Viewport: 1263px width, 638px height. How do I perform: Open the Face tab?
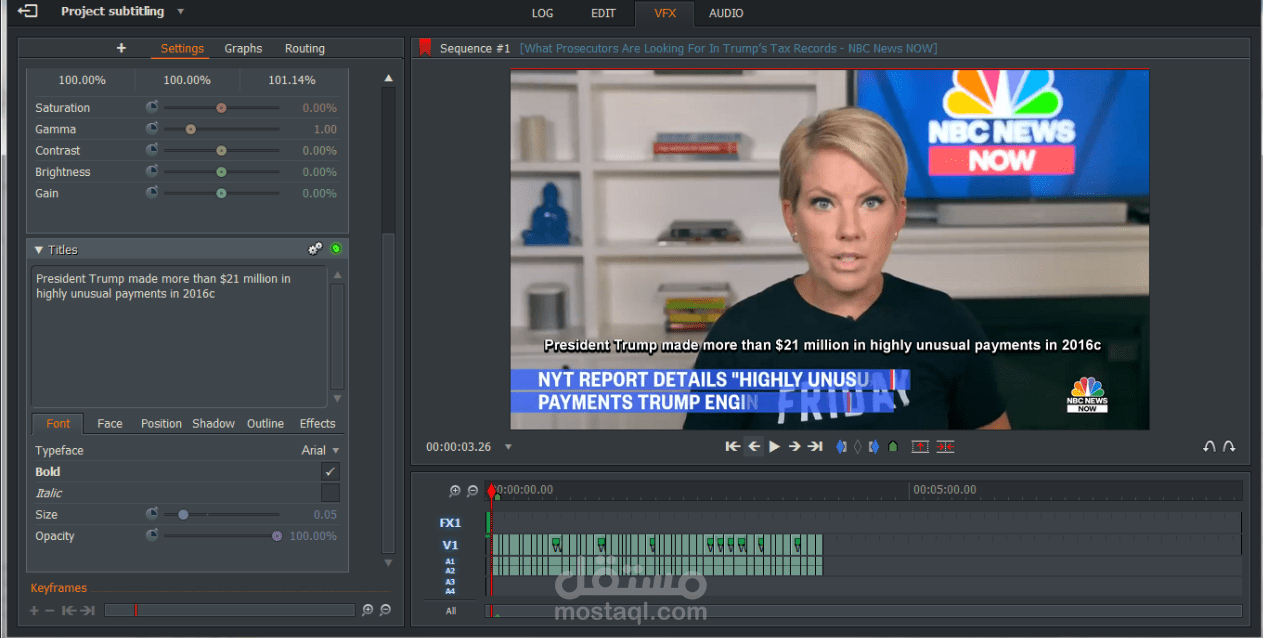tap(110, 424)
